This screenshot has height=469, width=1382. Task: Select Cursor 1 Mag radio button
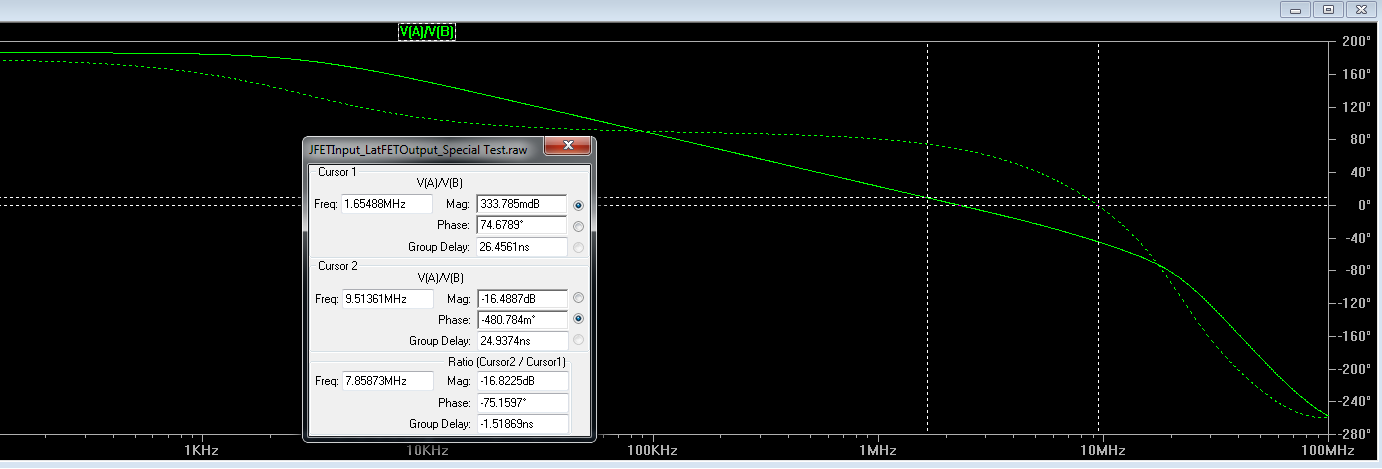point(578,205)
